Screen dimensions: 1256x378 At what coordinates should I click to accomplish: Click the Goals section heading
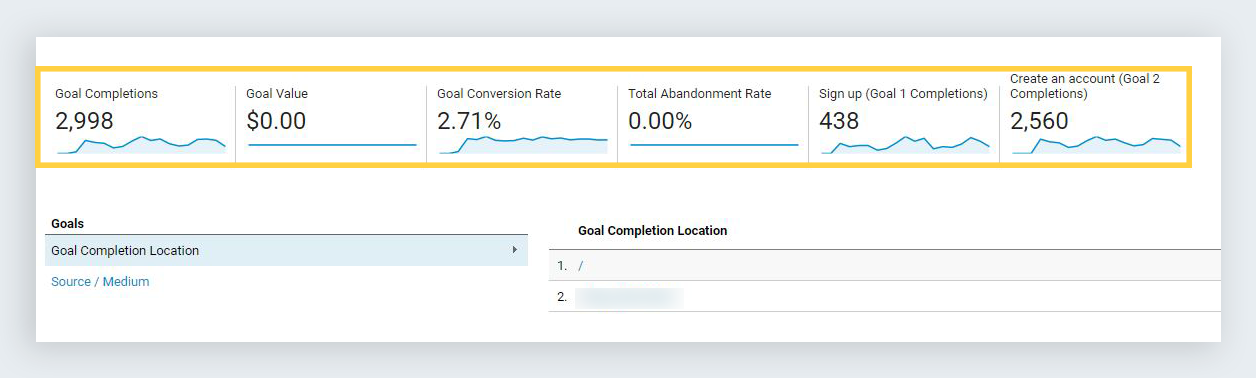coord(68,224)
